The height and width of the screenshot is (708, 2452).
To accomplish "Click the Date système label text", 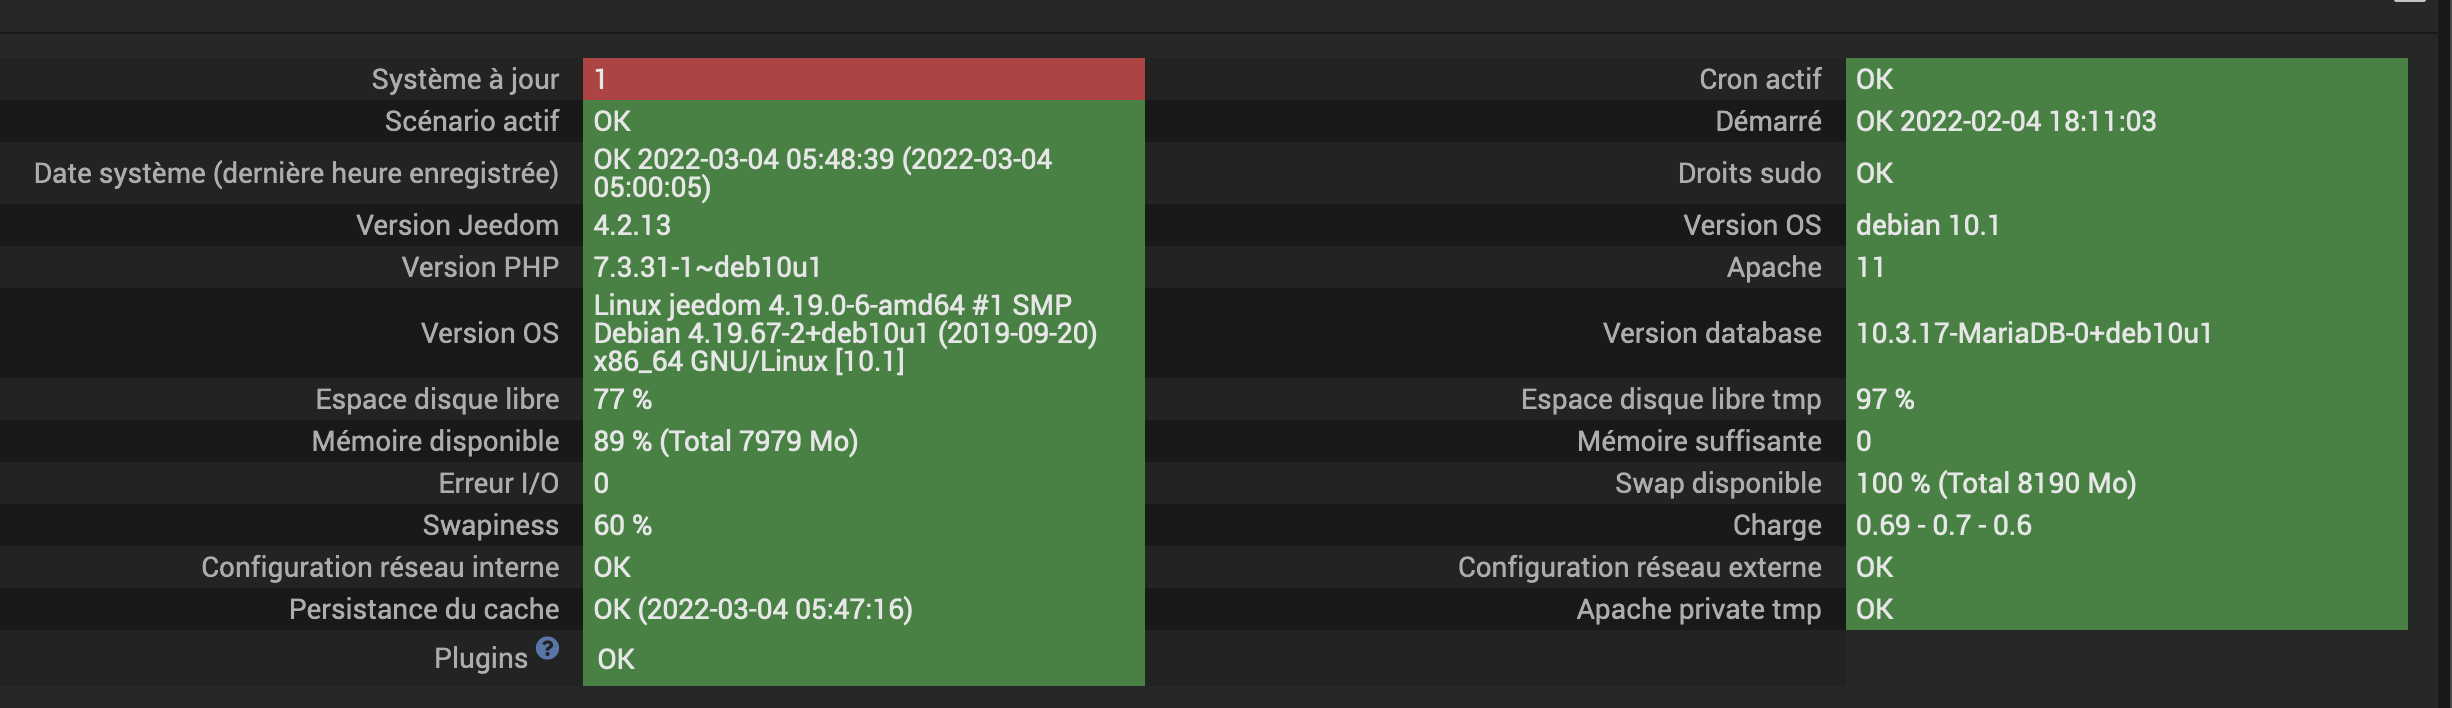I will (x=296, y=174).
